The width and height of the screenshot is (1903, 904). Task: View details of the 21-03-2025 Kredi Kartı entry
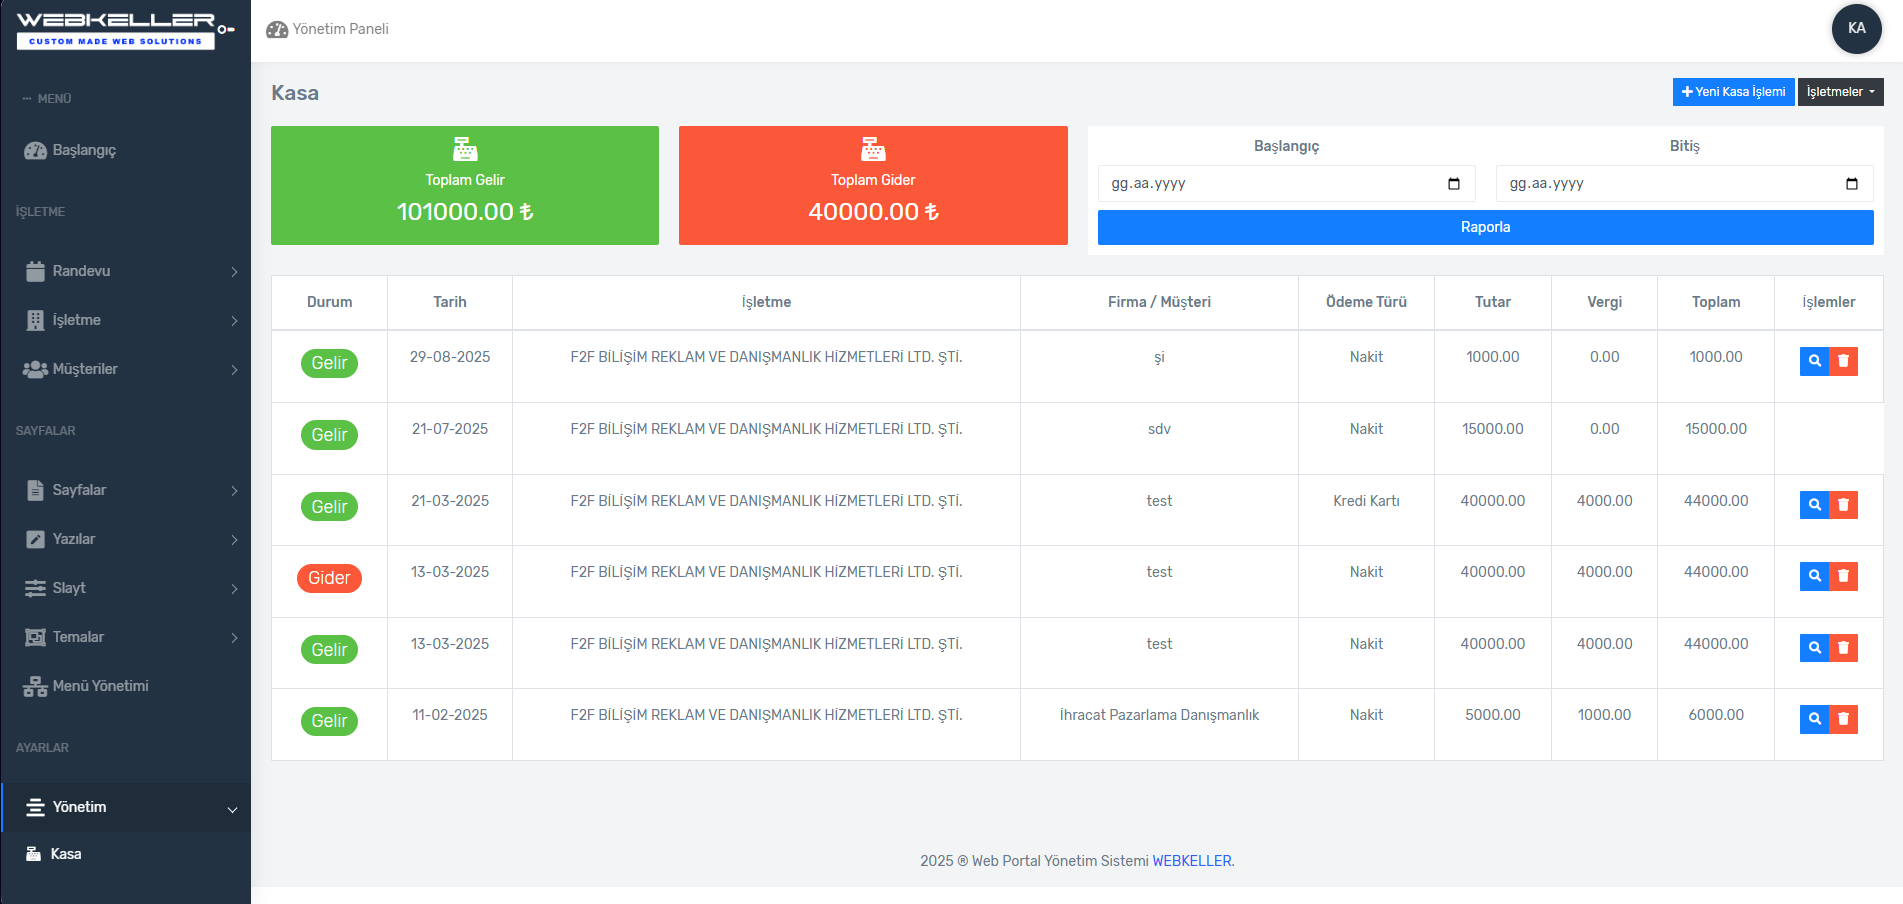point(1814,505)
